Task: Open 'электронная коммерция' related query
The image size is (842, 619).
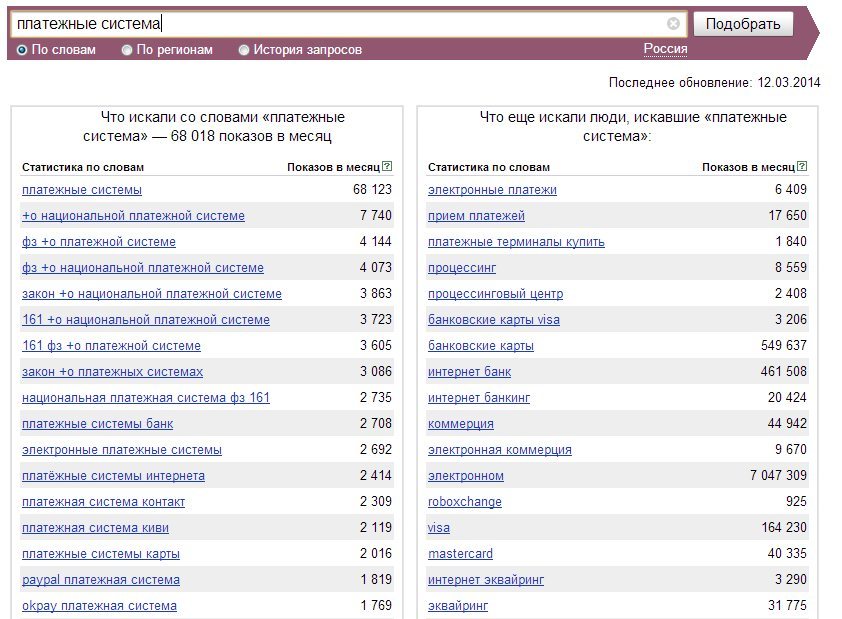Action: coord(499,450)
